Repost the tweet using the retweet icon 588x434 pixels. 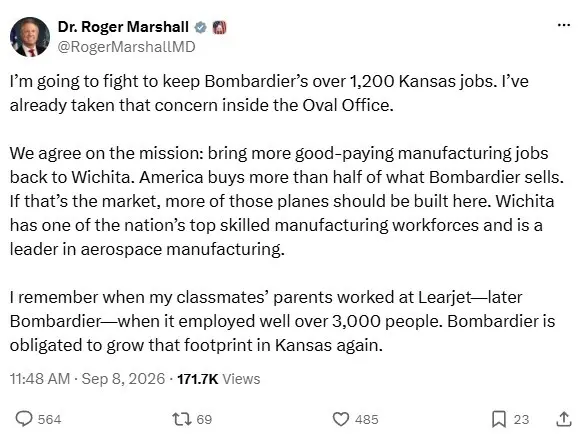point(182,419)
